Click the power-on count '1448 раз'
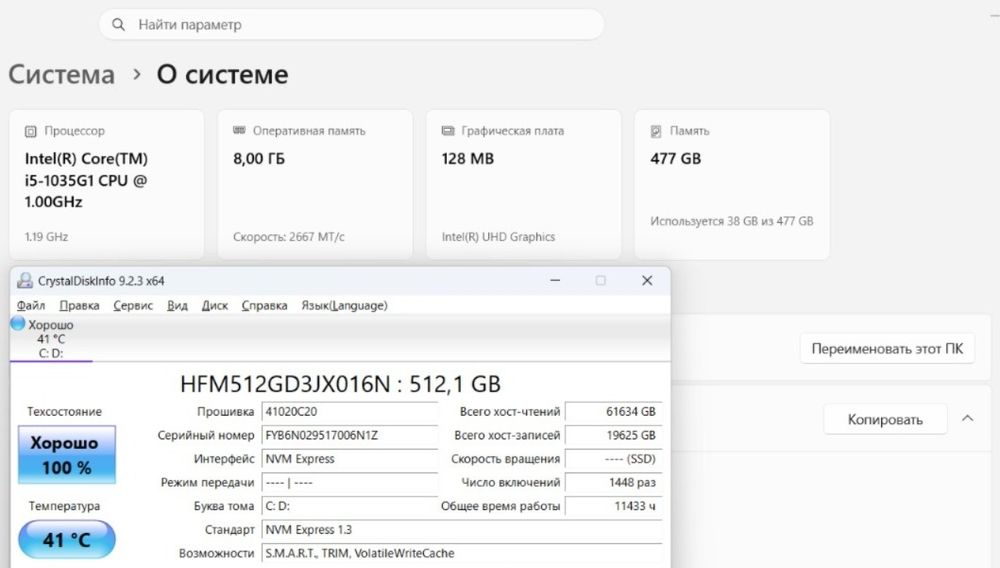 614,483
